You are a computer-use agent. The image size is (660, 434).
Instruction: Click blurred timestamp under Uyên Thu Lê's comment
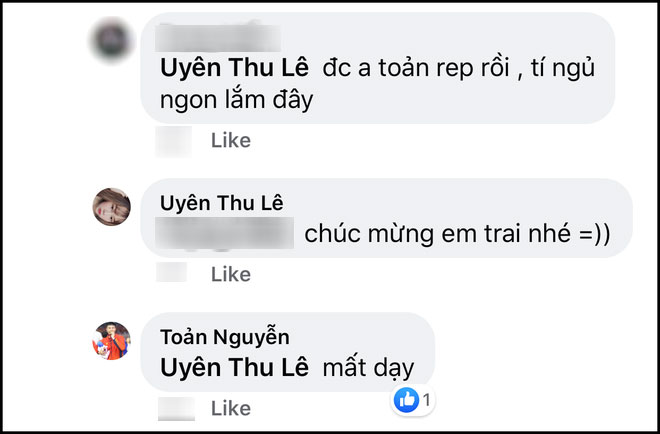click(172, 272)
